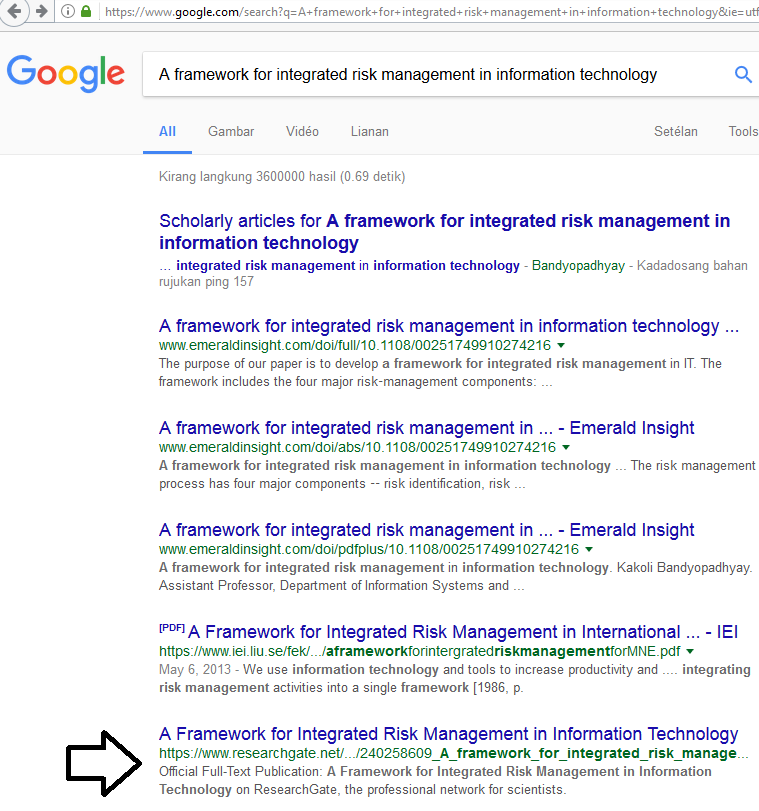Click snippet mentioning 'Kakoli Bandyopadhyay'
Image resolution: width=759 pixels, height=811 pixels.
455,576
